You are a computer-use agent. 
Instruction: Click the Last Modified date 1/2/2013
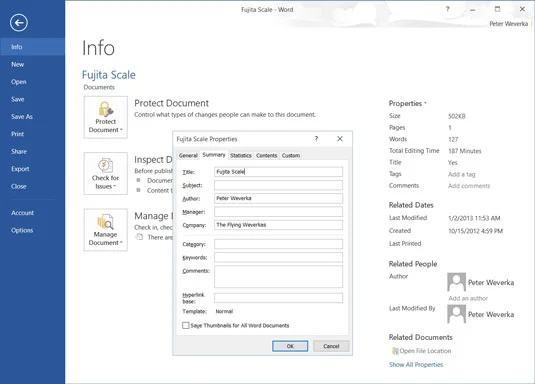[x=474, y=218]
